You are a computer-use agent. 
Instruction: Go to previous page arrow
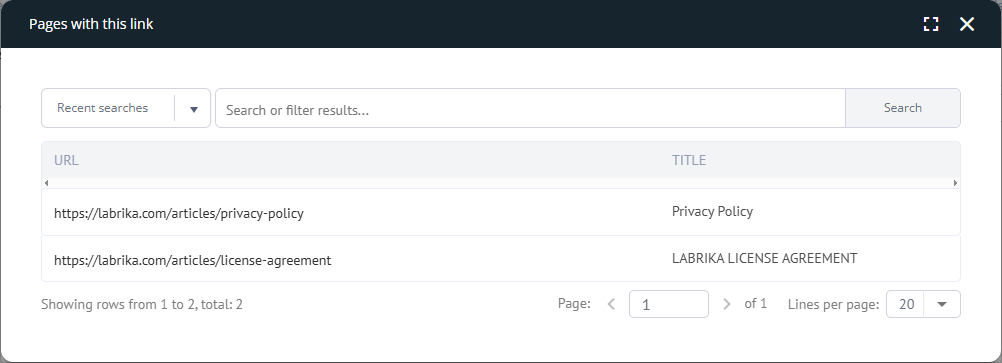611,304
